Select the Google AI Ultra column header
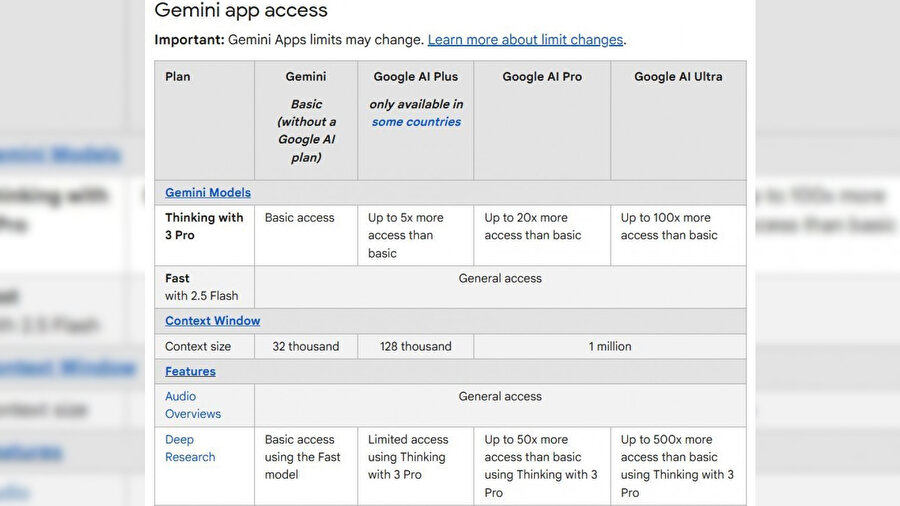Image resolution: width=900 pixels, height=506 pixels. pos(678,76)
